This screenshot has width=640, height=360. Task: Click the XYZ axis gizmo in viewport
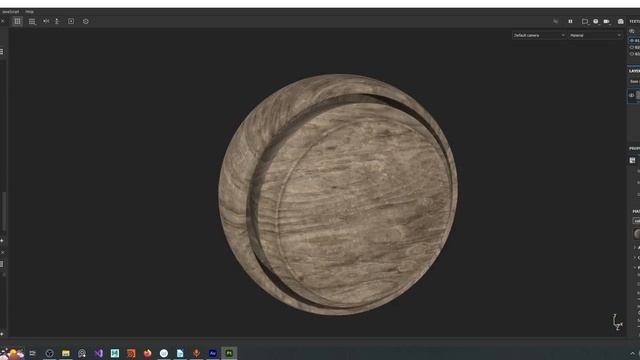point(617,322)
